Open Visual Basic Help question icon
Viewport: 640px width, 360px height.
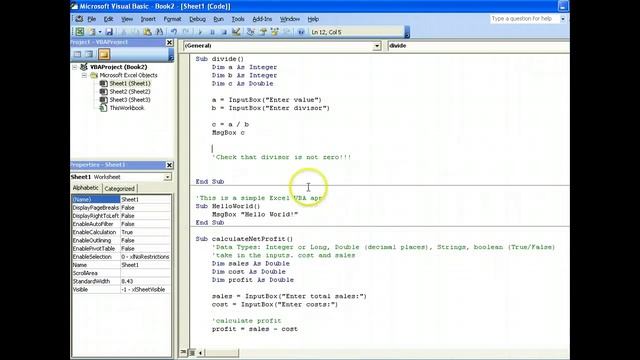tap(301, 32)
